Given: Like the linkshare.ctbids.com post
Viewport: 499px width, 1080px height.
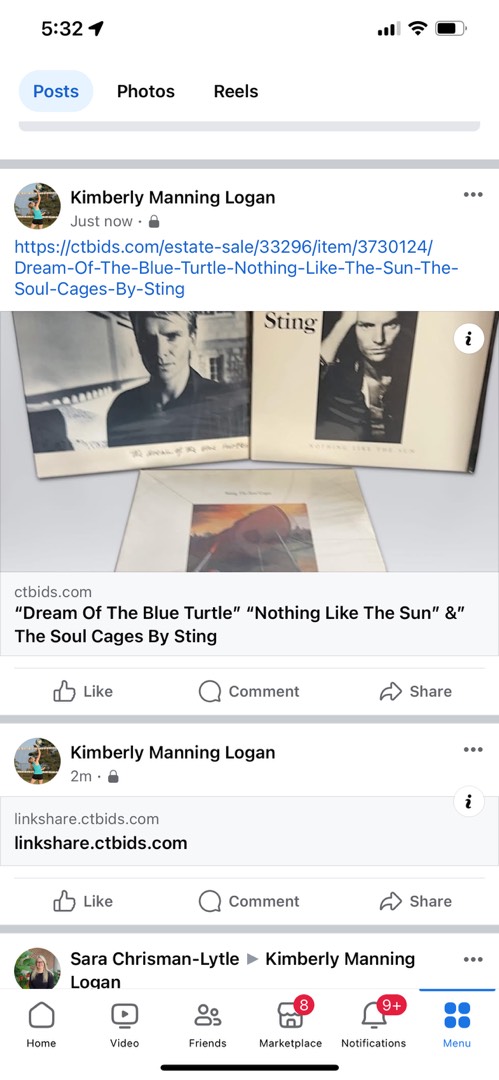Looking at the screenshot, I should (x=83, y=901).
